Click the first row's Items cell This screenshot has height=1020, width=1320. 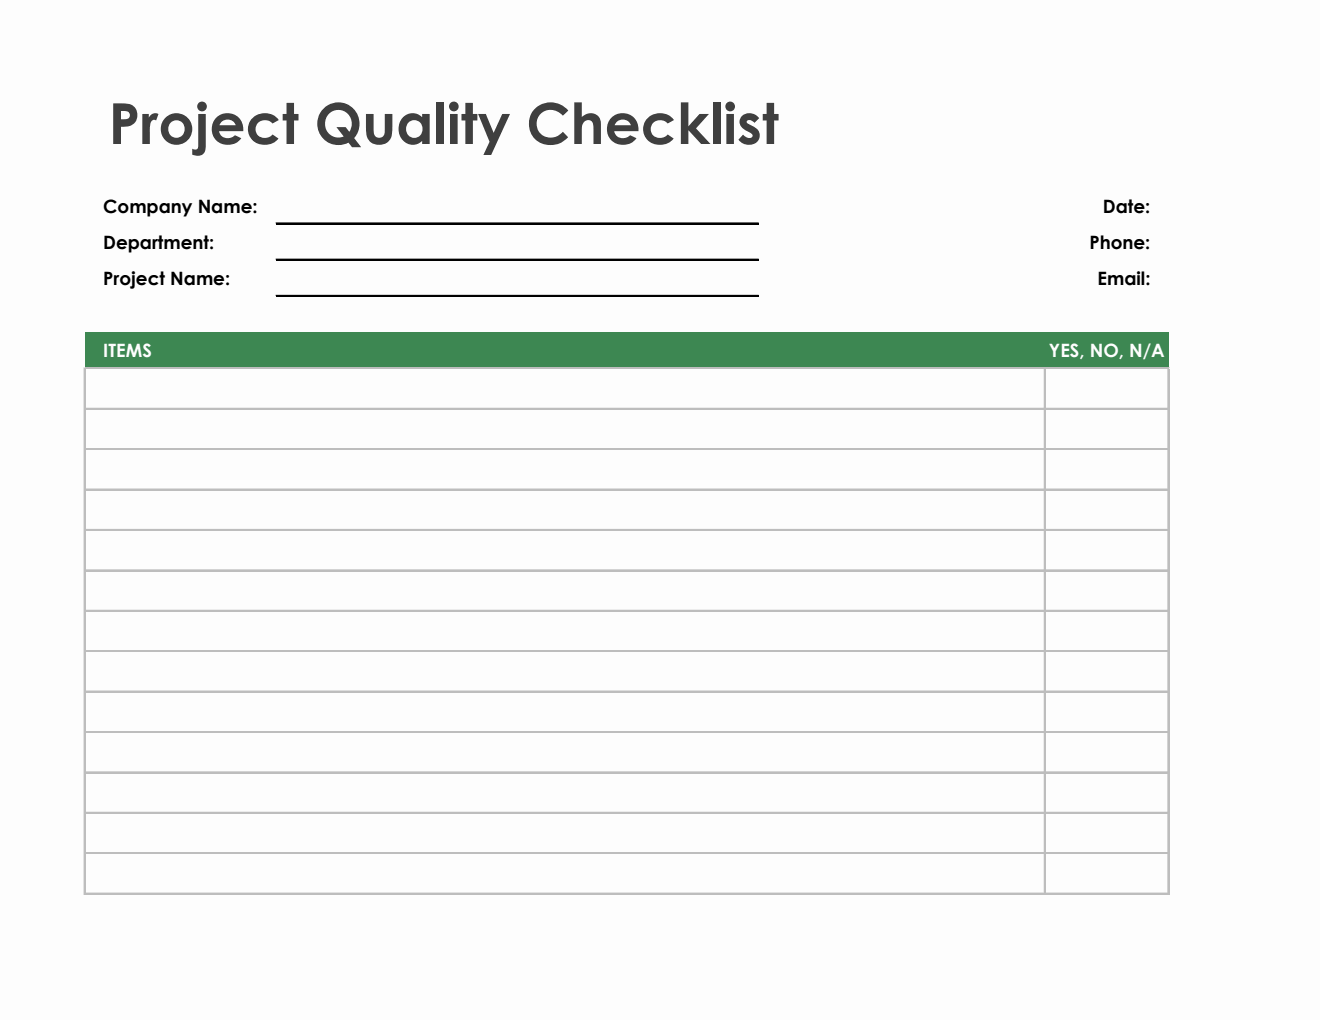(x=565, y=389)
